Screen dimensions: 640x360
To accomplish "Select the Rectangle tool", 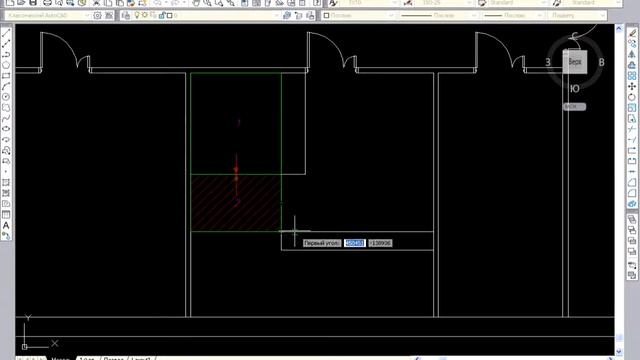I will tap(6, 76).
